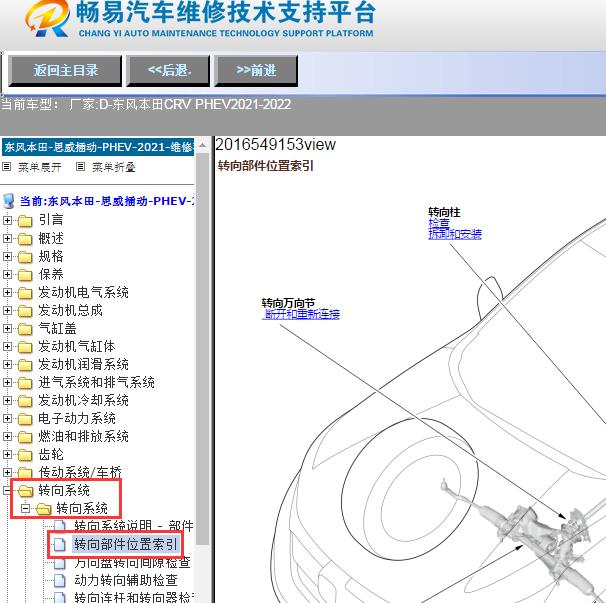Click the 进气系统和排气系统 folder icon
606x603 pixels.
pos(25,383)
